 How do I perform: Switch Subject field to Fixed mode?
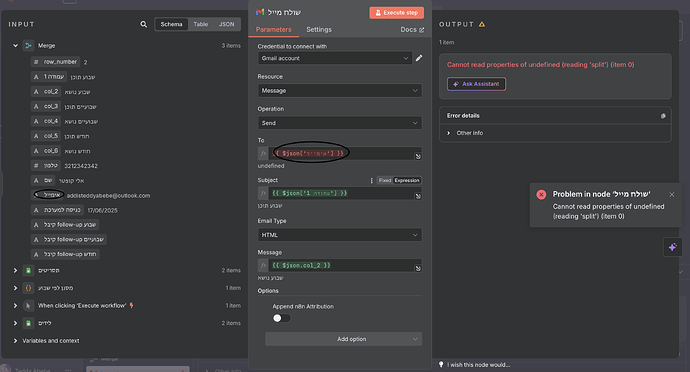click(385, 180)
